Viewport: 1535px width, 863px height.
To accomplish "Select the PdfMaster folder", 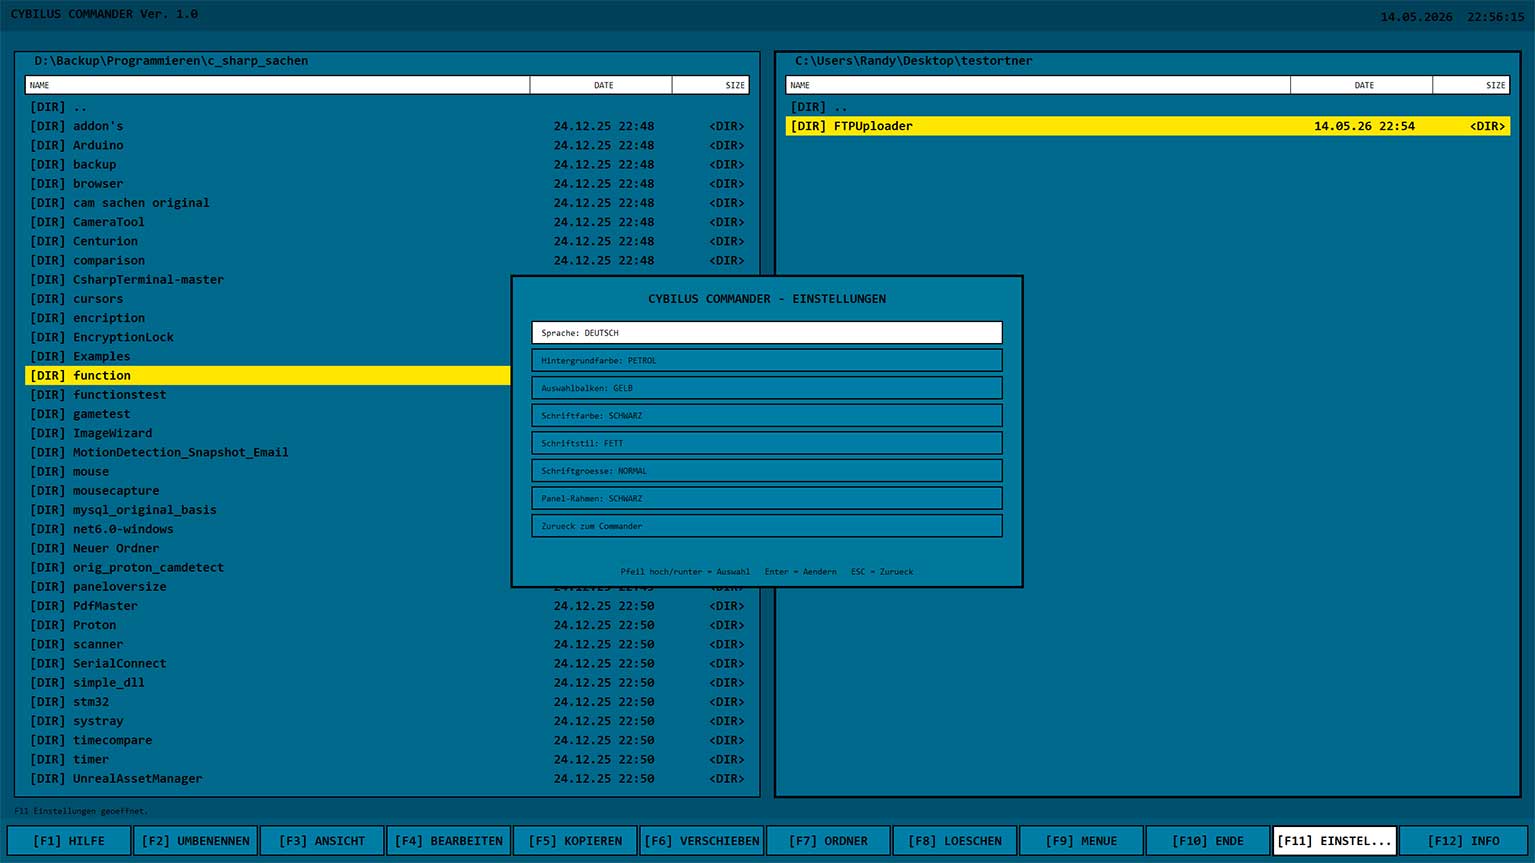I will [x=387, y=606].
